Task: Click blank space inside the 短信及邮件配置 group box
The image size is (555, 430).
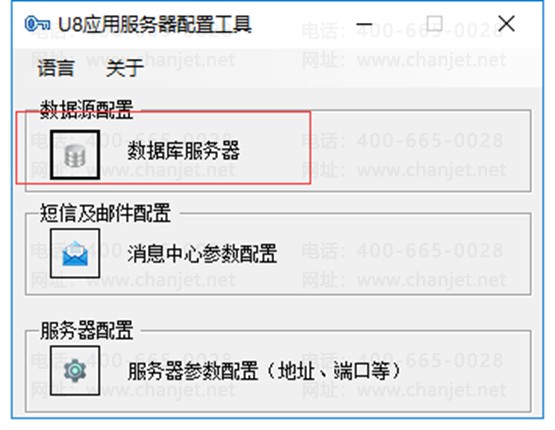Action: 407,253
